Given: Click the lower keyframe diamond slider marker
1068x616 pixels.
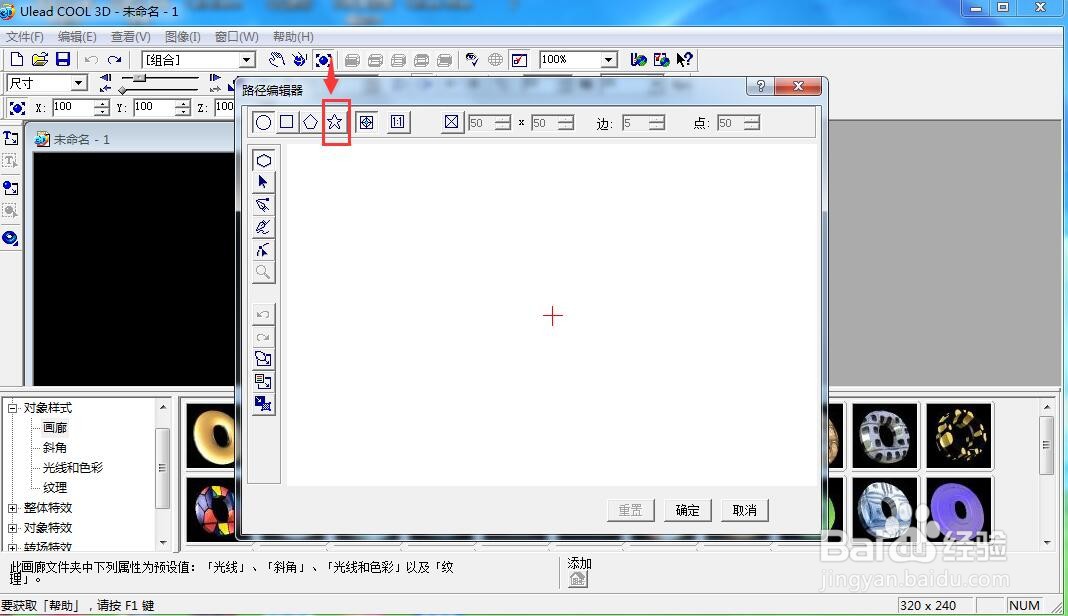Looking at the screenshot, I should tap(123, 91).
